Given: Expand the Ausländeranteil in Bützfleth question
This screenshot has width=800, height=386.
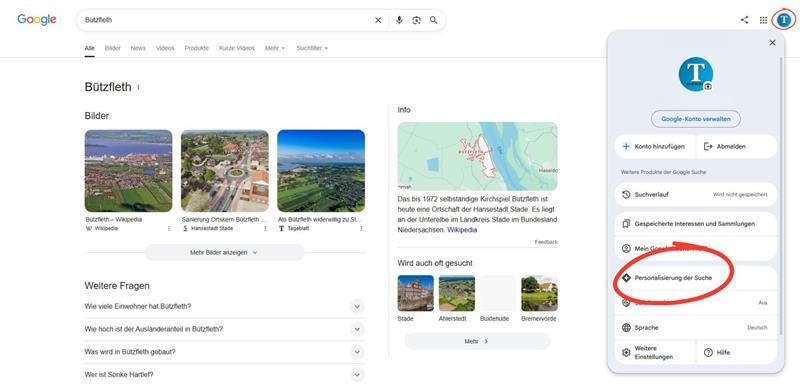Looking at the screenshot, I should [x=224, y=329].
